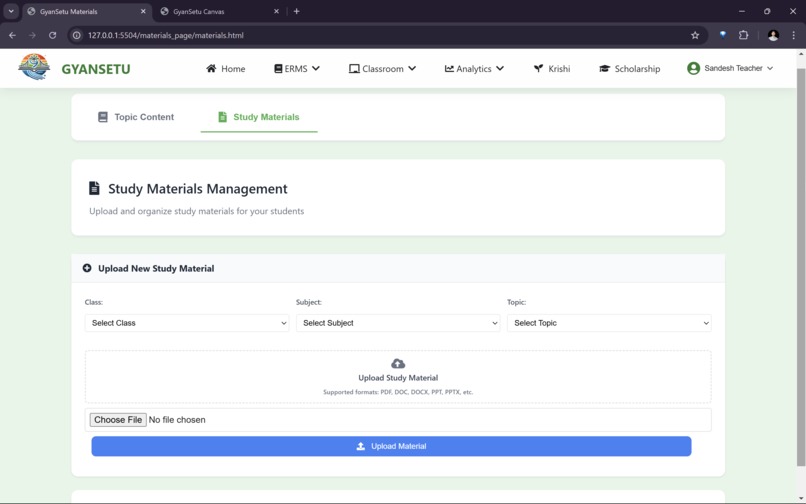Click the blue shield extension icon

point(723,35)
